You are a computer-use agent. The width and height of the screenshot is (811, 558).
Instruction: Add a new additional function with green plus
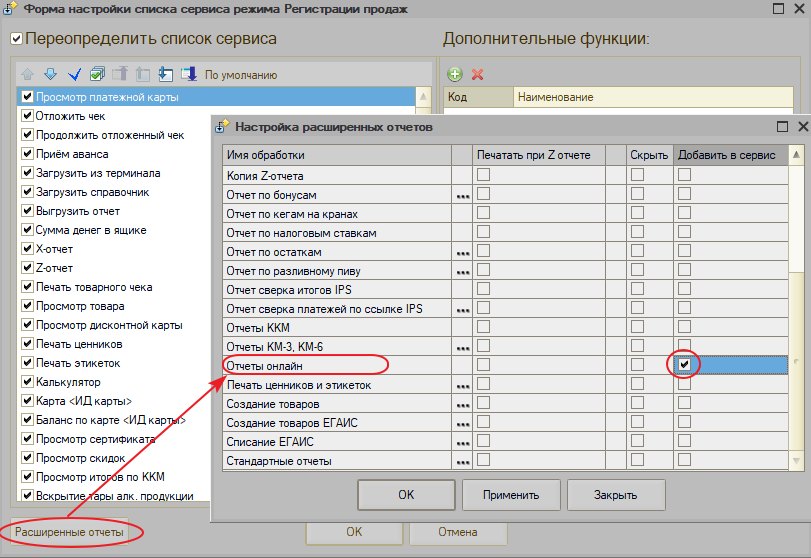coord(455,74)
